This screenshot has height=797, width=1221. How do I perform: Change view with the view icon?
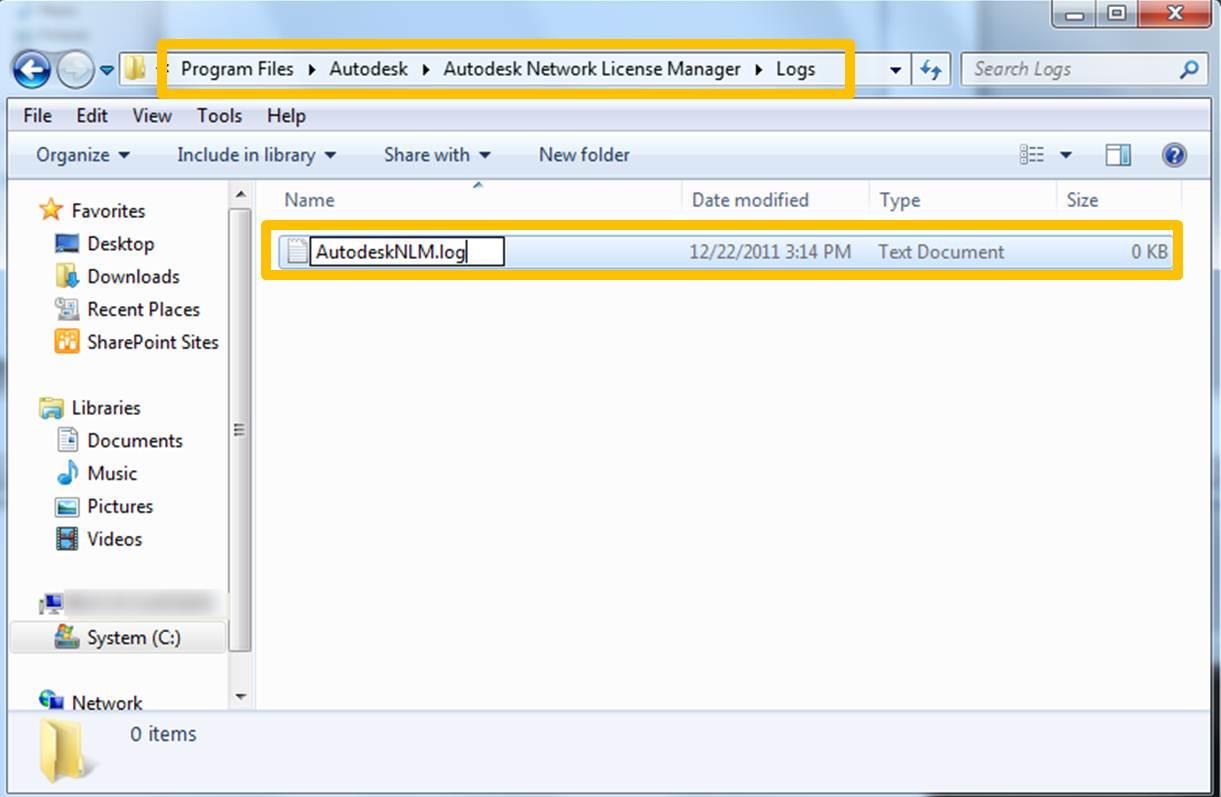tap(1031, 155)
